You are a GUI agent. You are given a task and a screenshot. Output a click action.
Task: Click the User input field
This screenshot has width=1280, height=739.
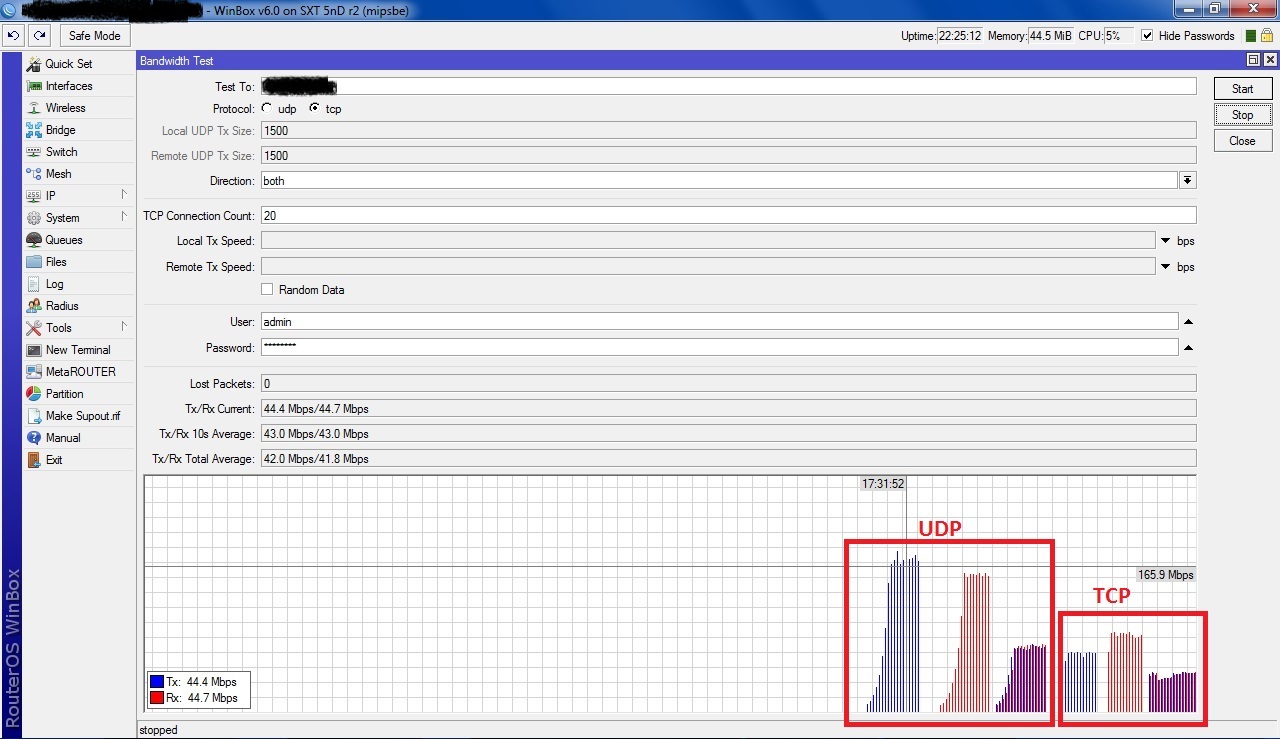click(719, 322)
